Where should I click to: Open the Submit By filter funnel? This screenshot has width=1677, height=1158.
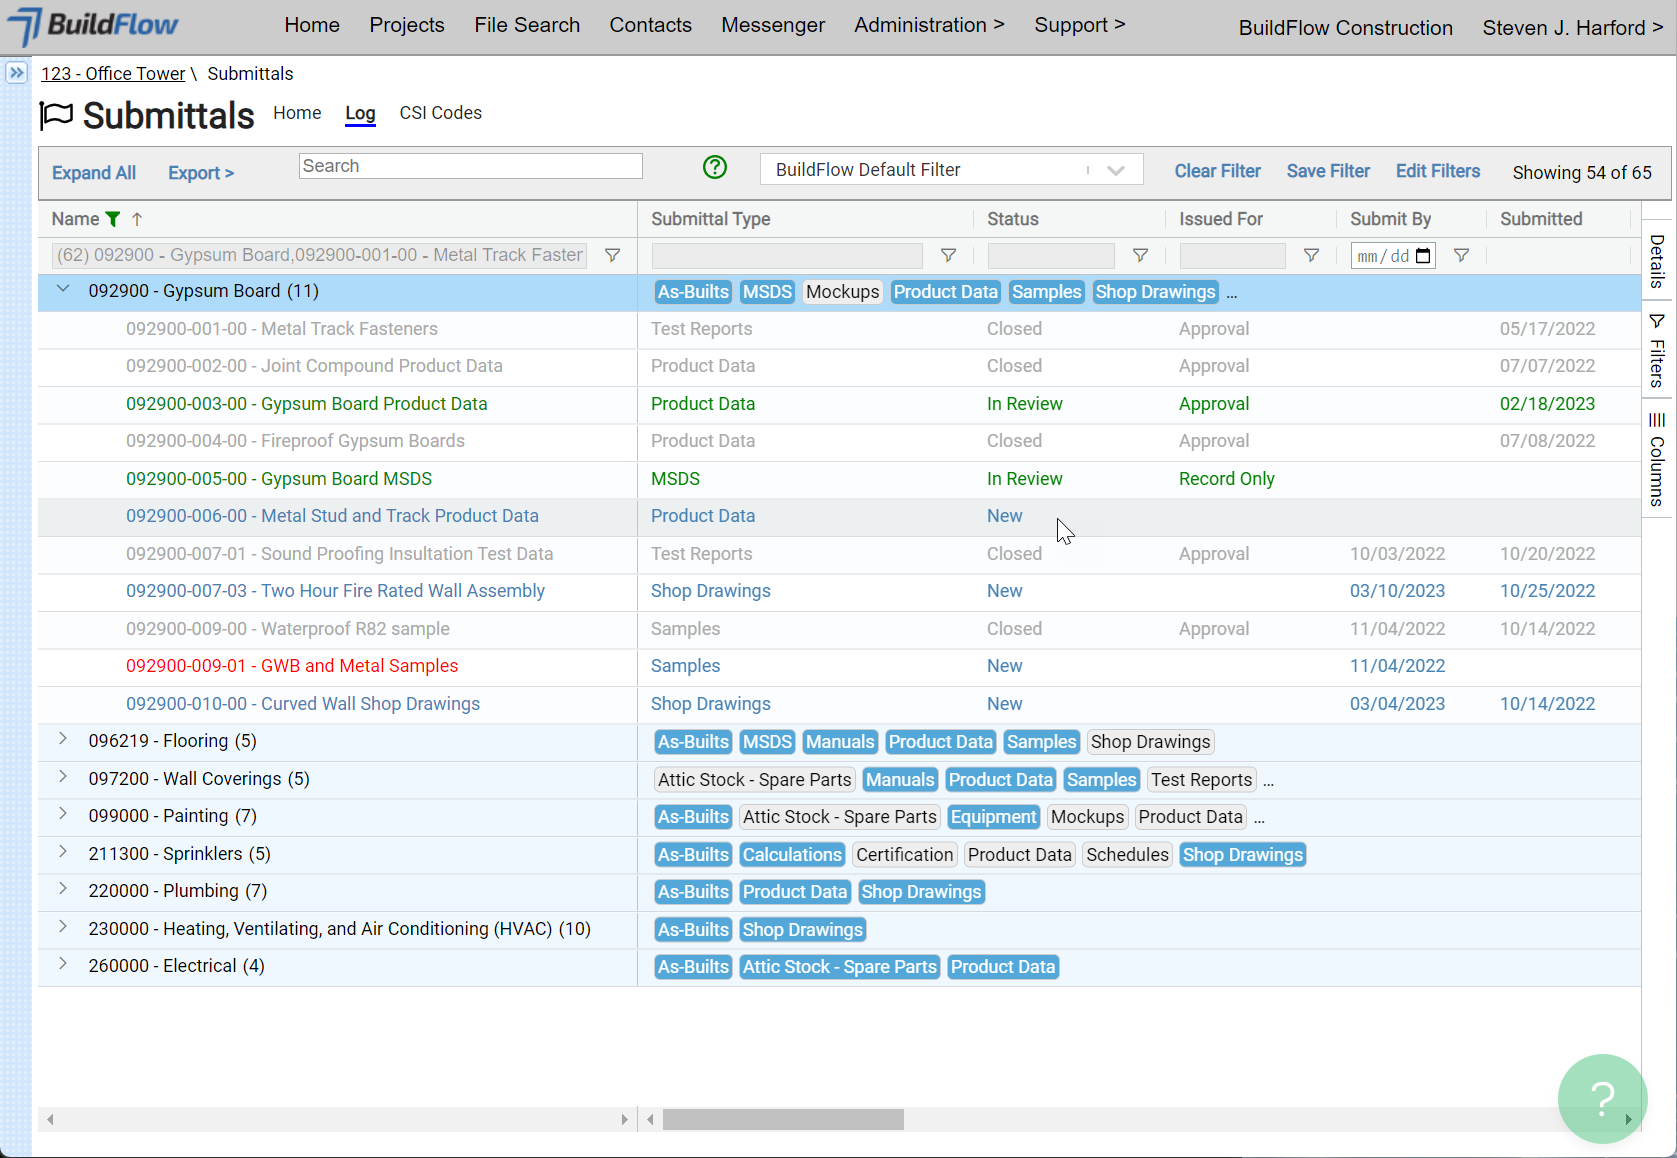(1461, 256)
